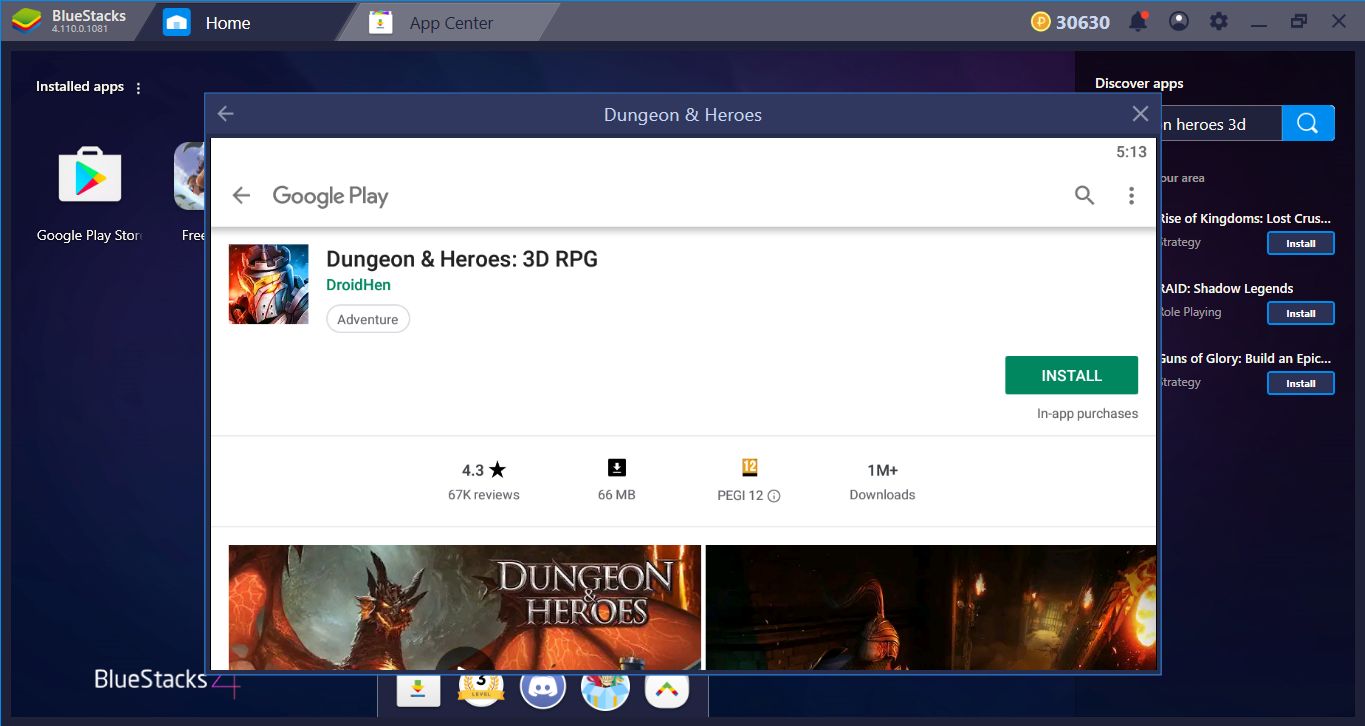Click the In-app purchases label
Viewport: 1365px width, 726px height.
click(x=1087, y=413)
